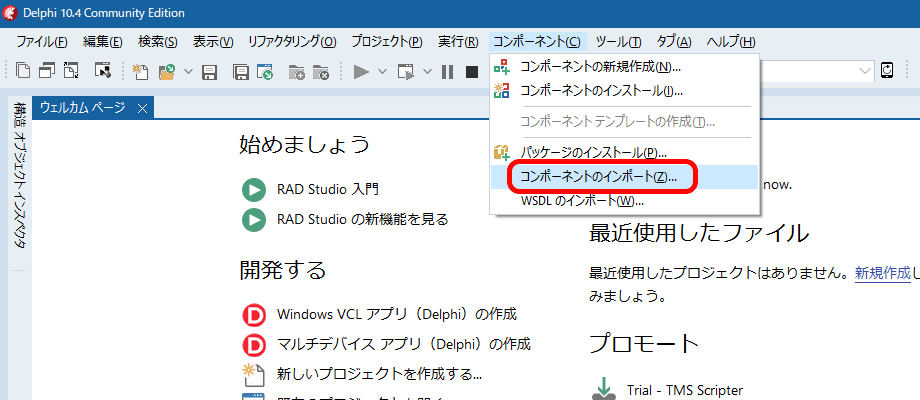The width and height of the screenshot is (920, 400).
Task: Click play icon beside RAD Studio 入門
Action: [253, 190]
